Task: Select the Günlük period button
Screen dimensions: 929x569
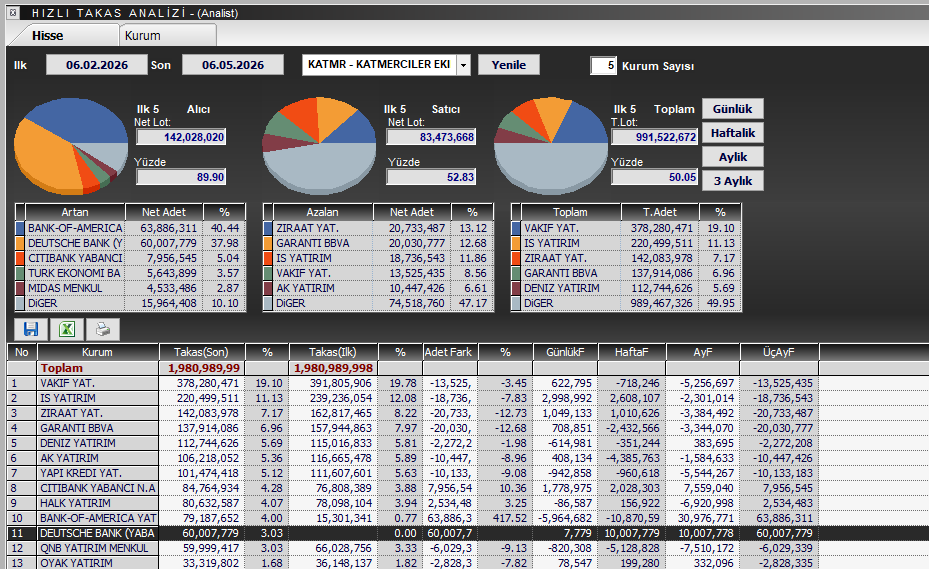Action: coord(732,109)
